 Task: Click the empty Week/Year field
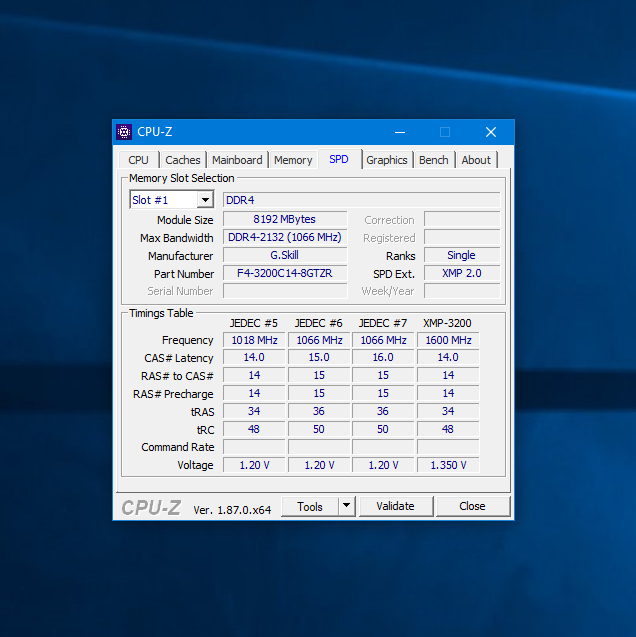coord(462,291)
